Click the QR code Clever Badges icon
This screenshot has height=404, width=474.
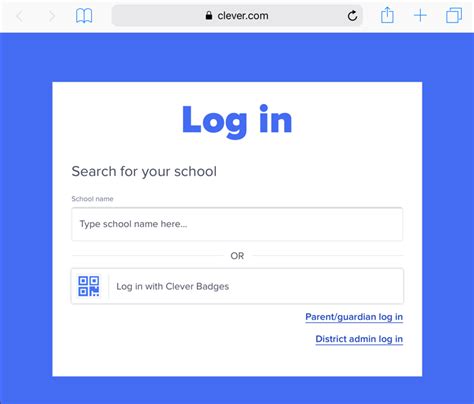coord(89,286)
